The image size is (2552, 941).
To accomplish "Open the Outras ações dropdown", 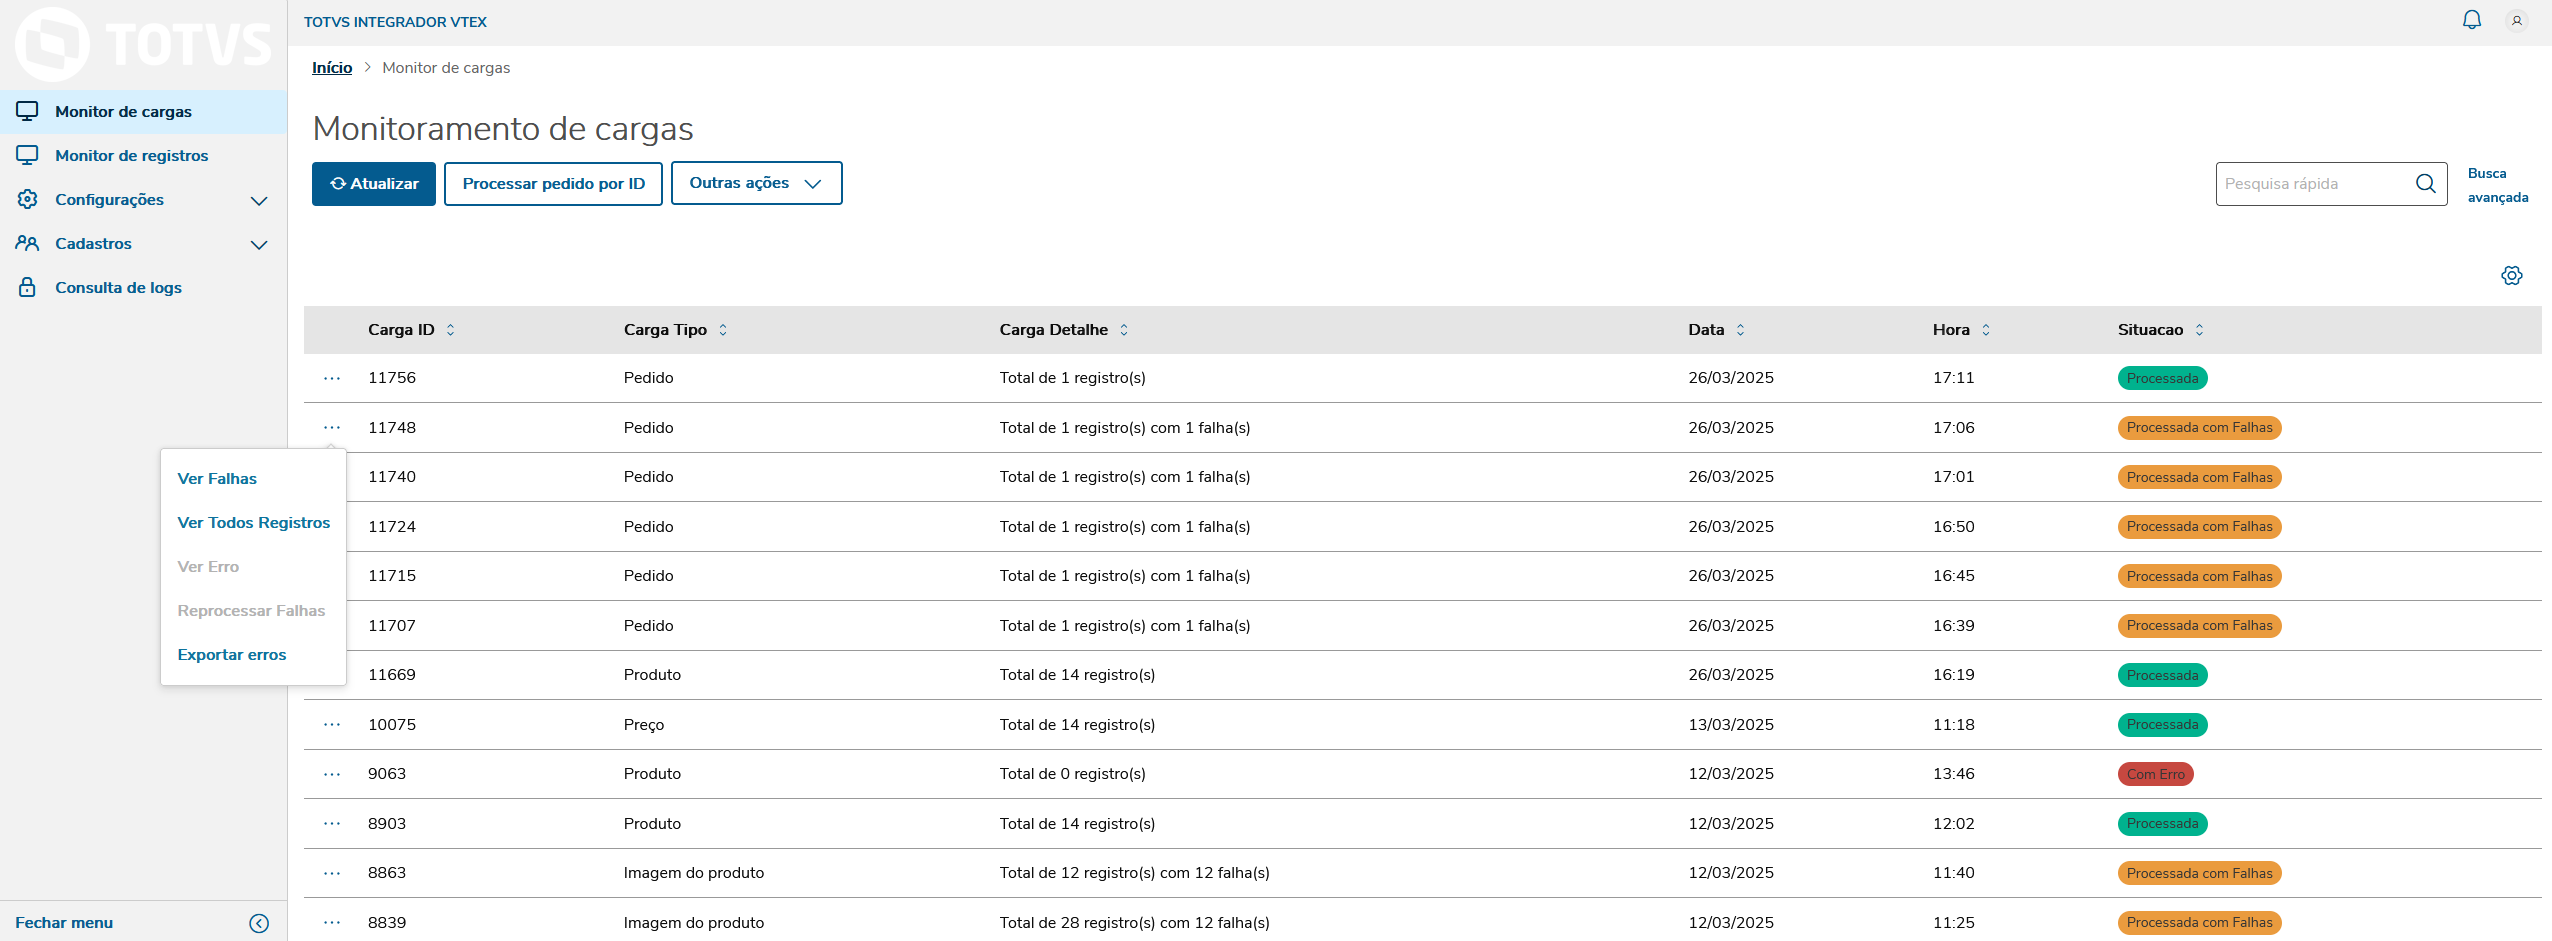I will 756,183.
